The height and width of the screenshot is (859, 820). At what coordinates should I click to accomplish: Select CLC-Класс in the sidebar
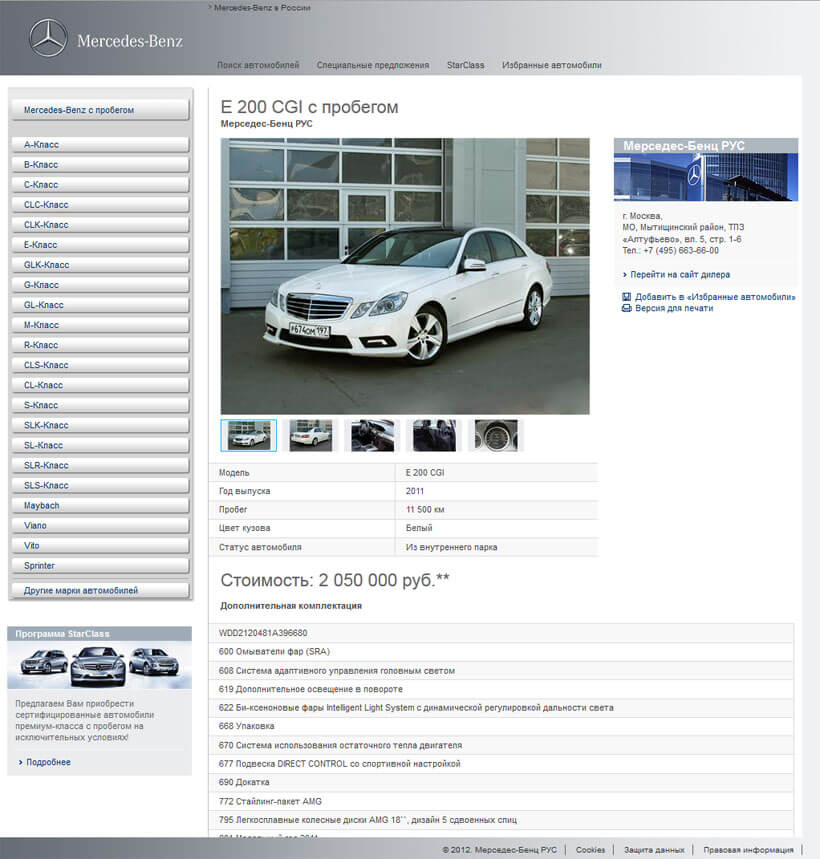(100, 205)
